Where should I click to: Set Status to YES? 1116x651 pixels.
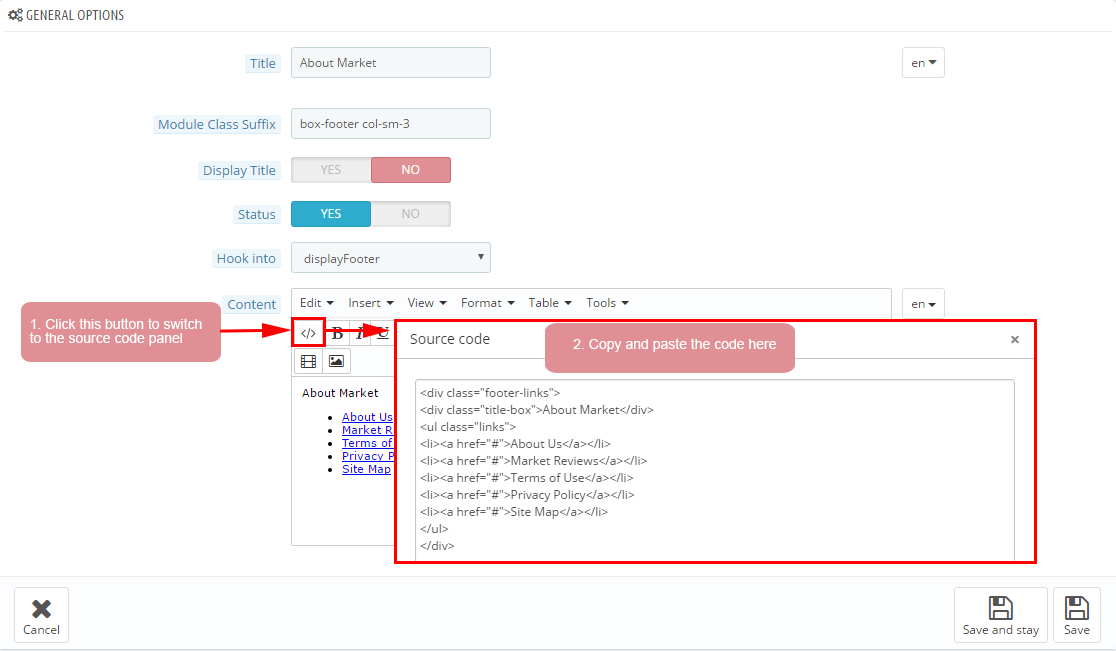coord(331,214)
